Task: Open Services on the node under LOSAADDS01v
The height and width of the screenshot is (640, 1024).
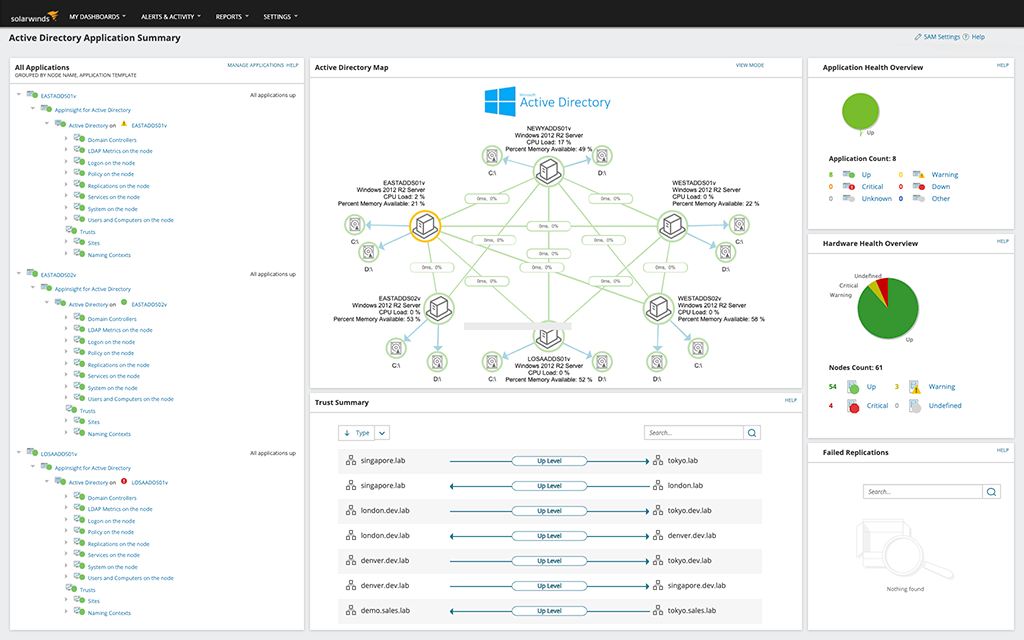Action: 114,555
